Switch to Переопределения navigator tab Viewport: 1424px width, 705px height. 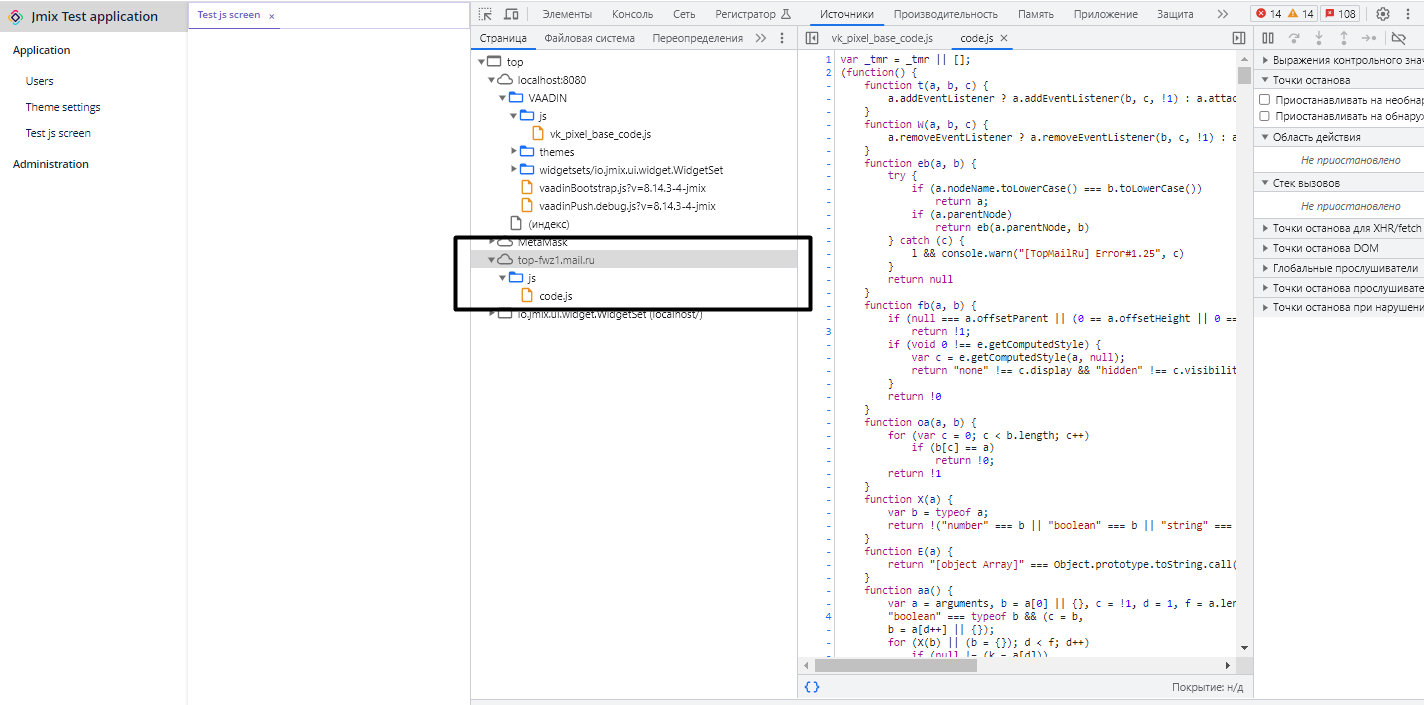pyautogui.click(x=697, y=38)
